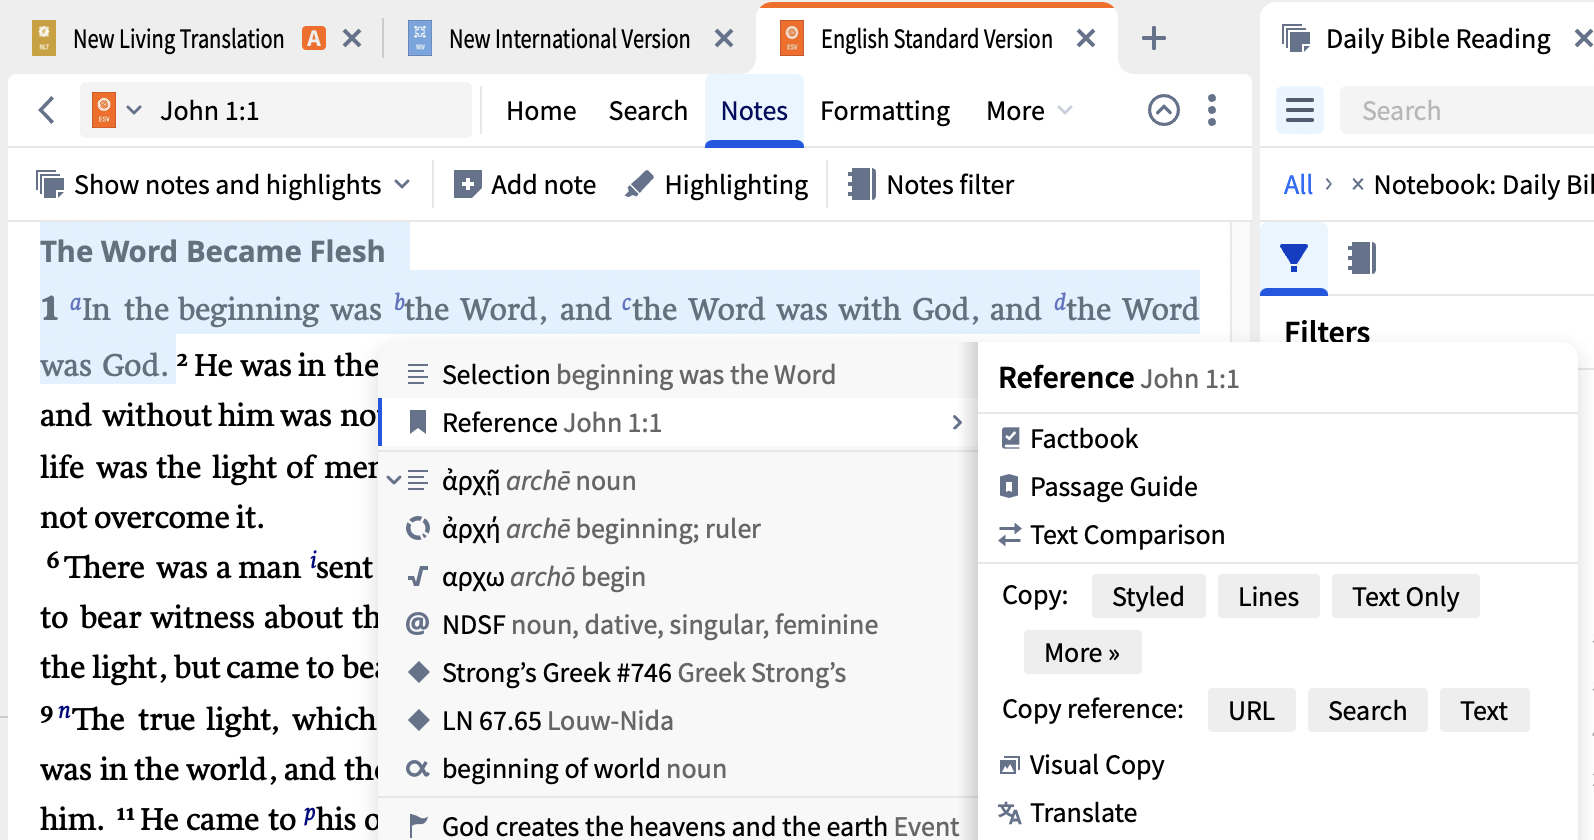
Task: Go back with the left arrow
Action: coord(46,110)
